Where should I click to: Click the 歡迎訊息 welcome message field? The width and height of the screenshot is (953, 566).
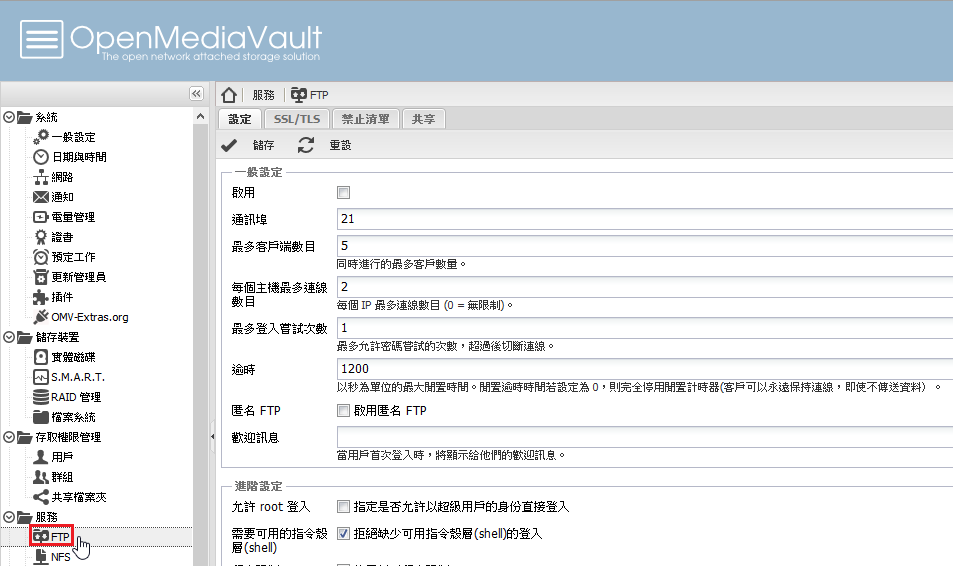(645, 437)
